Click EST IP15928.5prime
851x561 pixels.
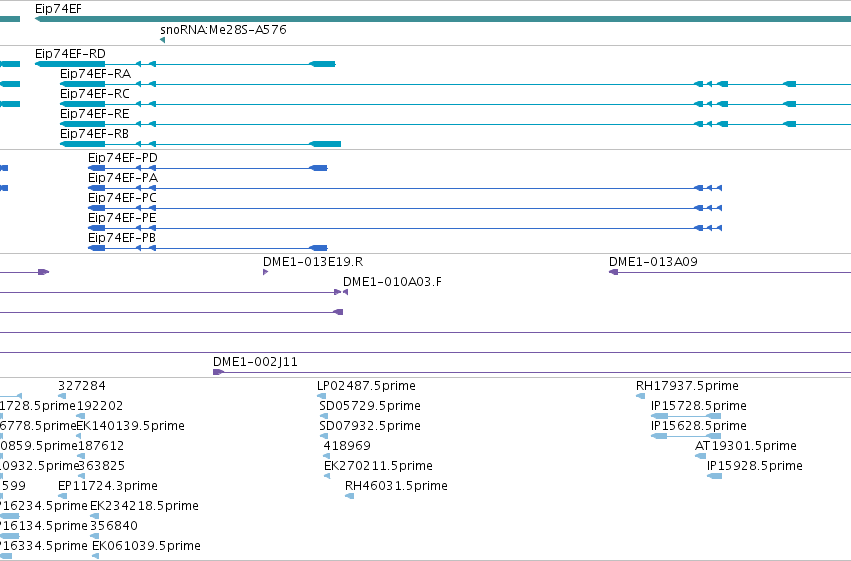714,476
